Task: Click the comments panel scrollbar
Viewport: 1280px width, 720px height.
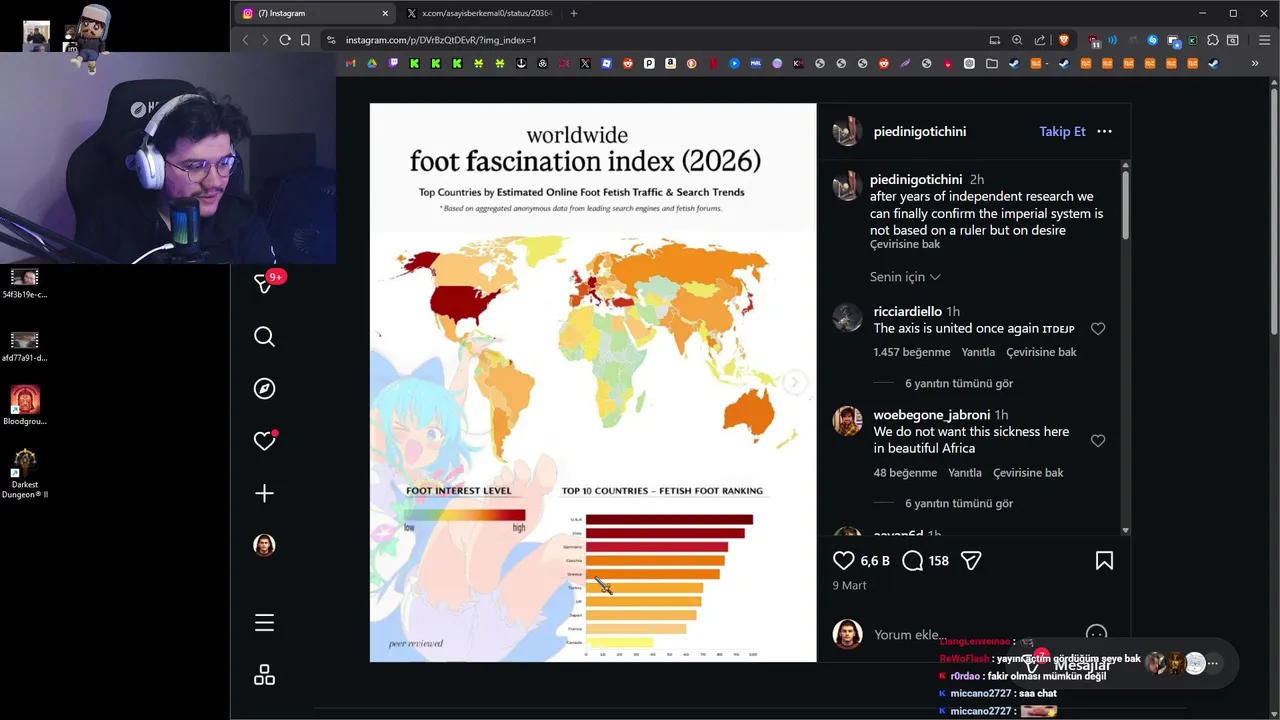Action: pyautogui.click(x=1126, y=205)
